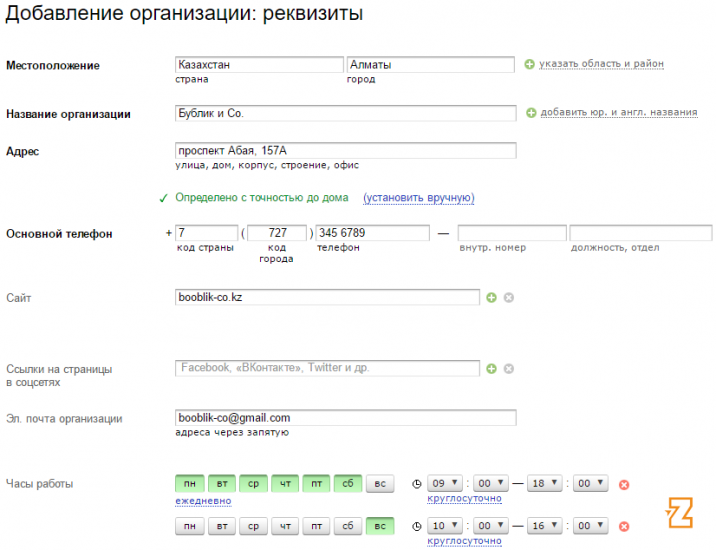Open the closing hour dropdown showing 16
This screenshot has height=550, width=716.
pos(544,526)
